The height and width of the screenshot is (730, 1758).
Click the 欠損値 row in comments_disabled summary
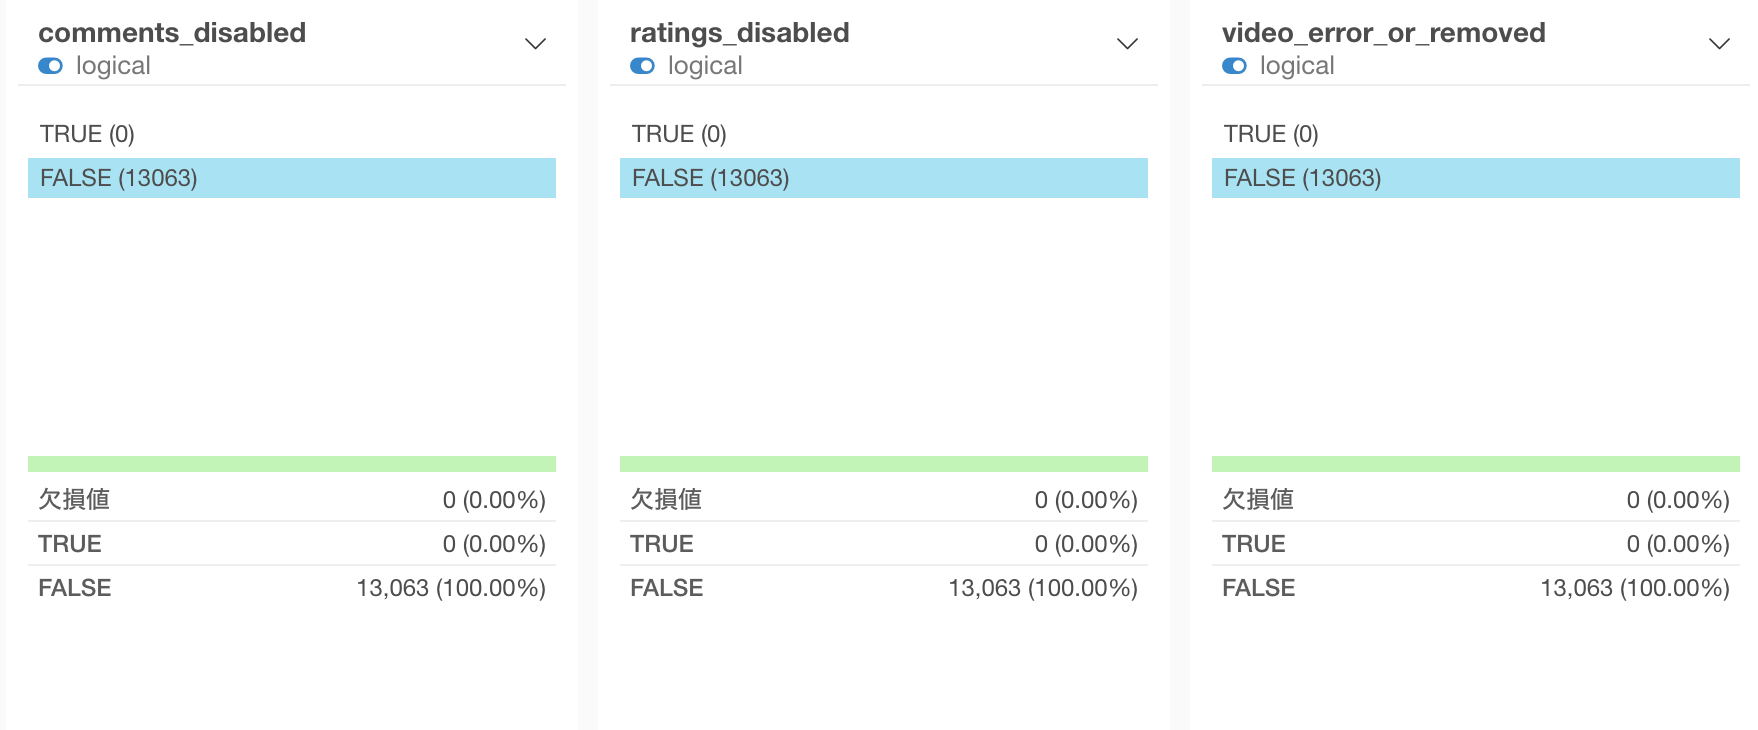pos(292,500)
